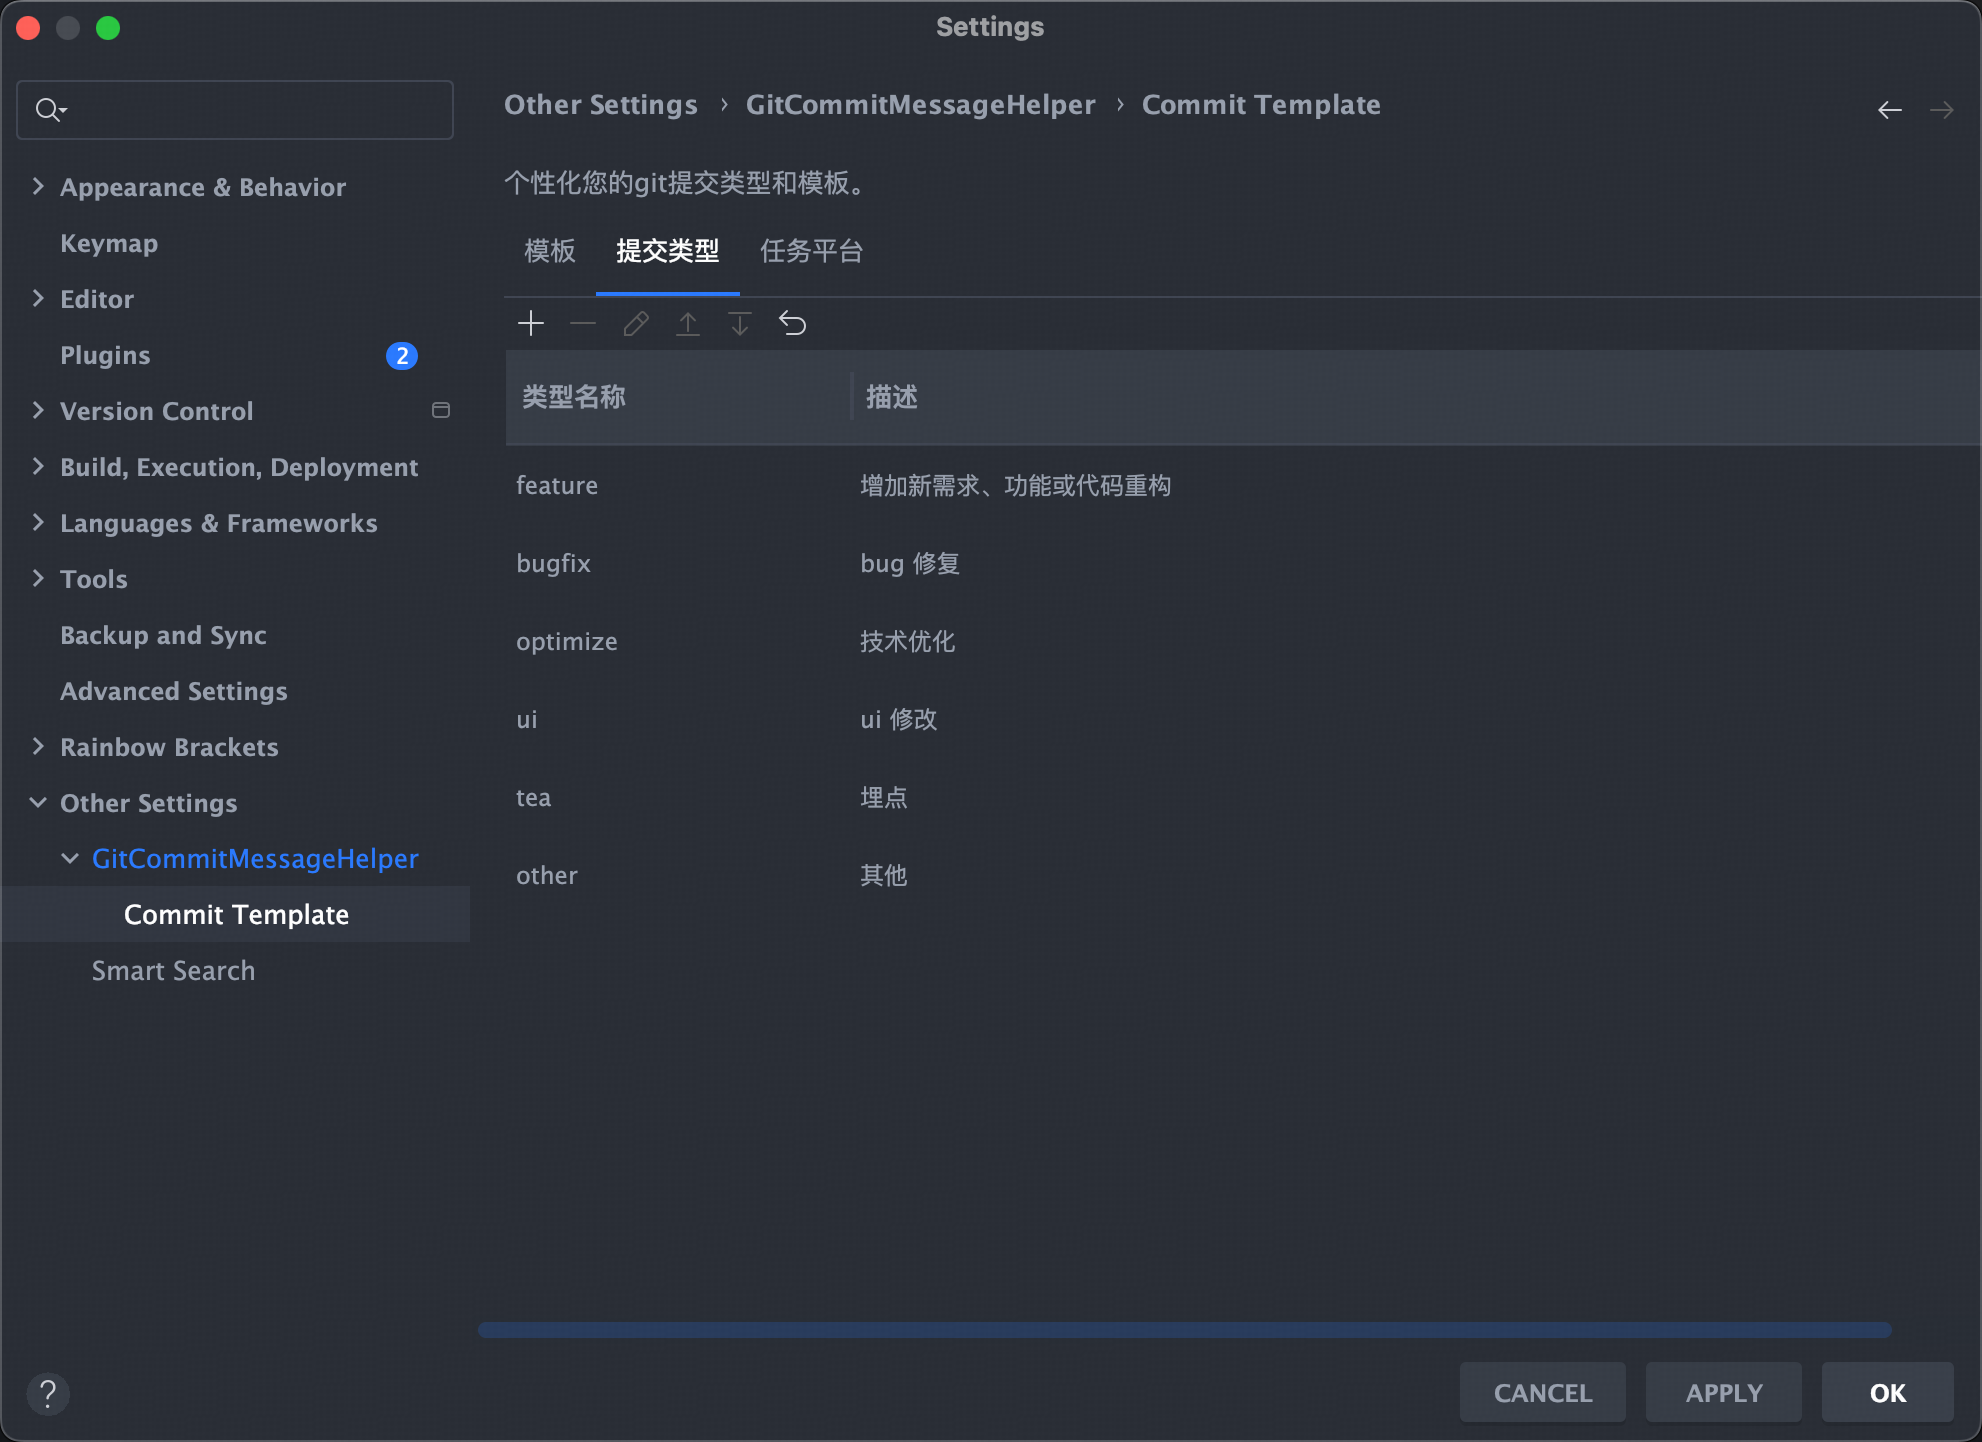Click the move up arrow icon
The image size is (1982, 1442).
pyautogui.click(x=688, y=323)
